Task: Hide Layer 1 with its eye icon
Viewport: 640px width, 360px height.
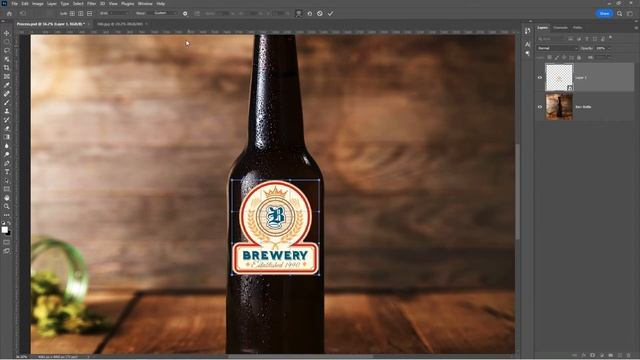Action: click(540, 78)
